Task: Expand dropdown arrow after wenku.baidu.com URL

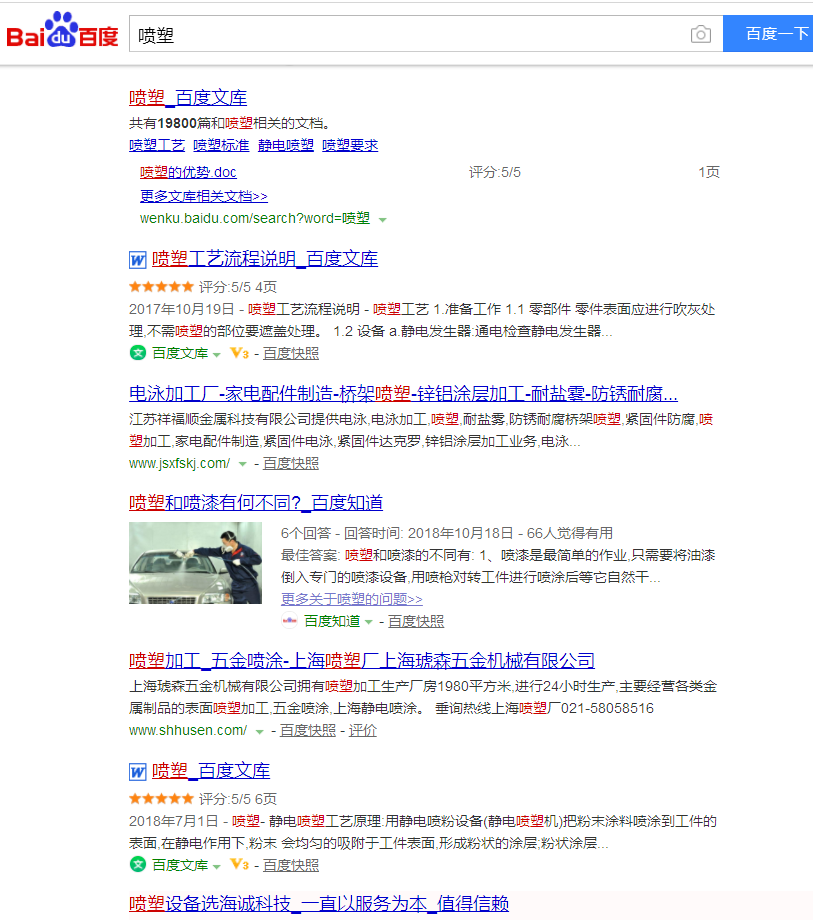Action: click(382, 220)
